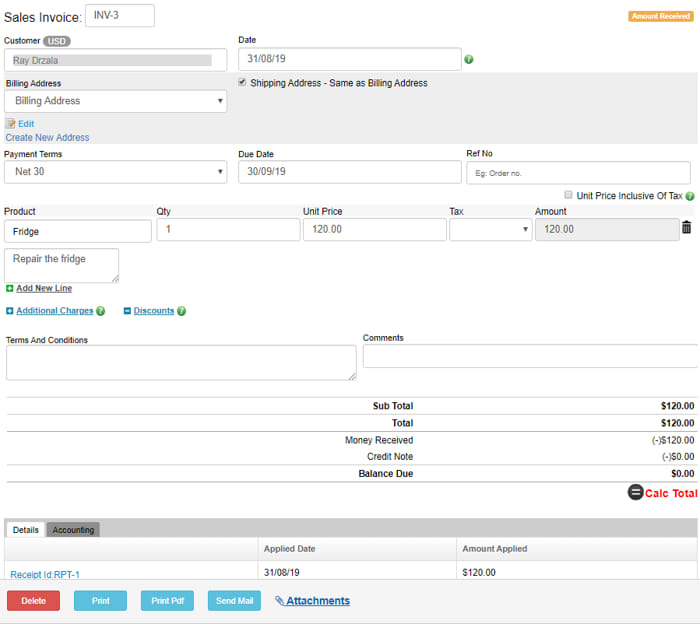Image resolution: width=700 pixels, height=624 pixels.
Task: Click Create New Address link
Action: [x=47, y=137]
